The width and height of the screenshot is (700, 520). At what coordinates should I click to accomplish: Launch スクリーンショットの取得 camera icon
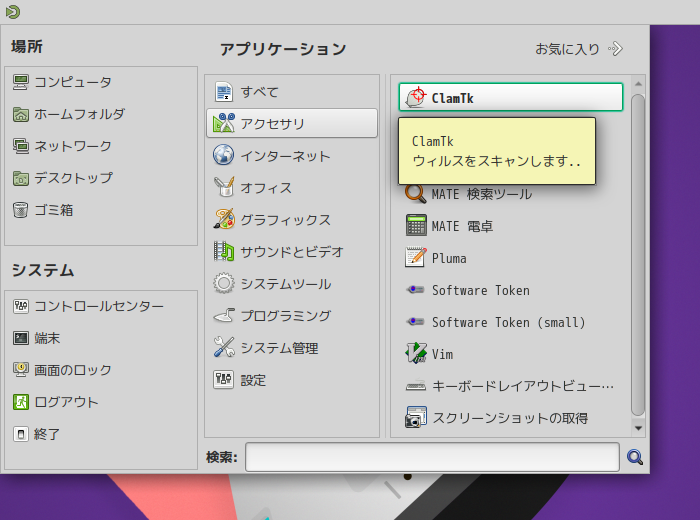[x=416, y=417]
